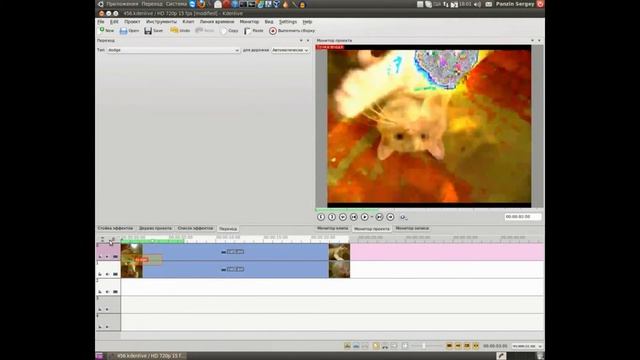The image size is (640, 360).
Task: Select the dodge transition block in timeline
Action: click(x=142, y=260)
